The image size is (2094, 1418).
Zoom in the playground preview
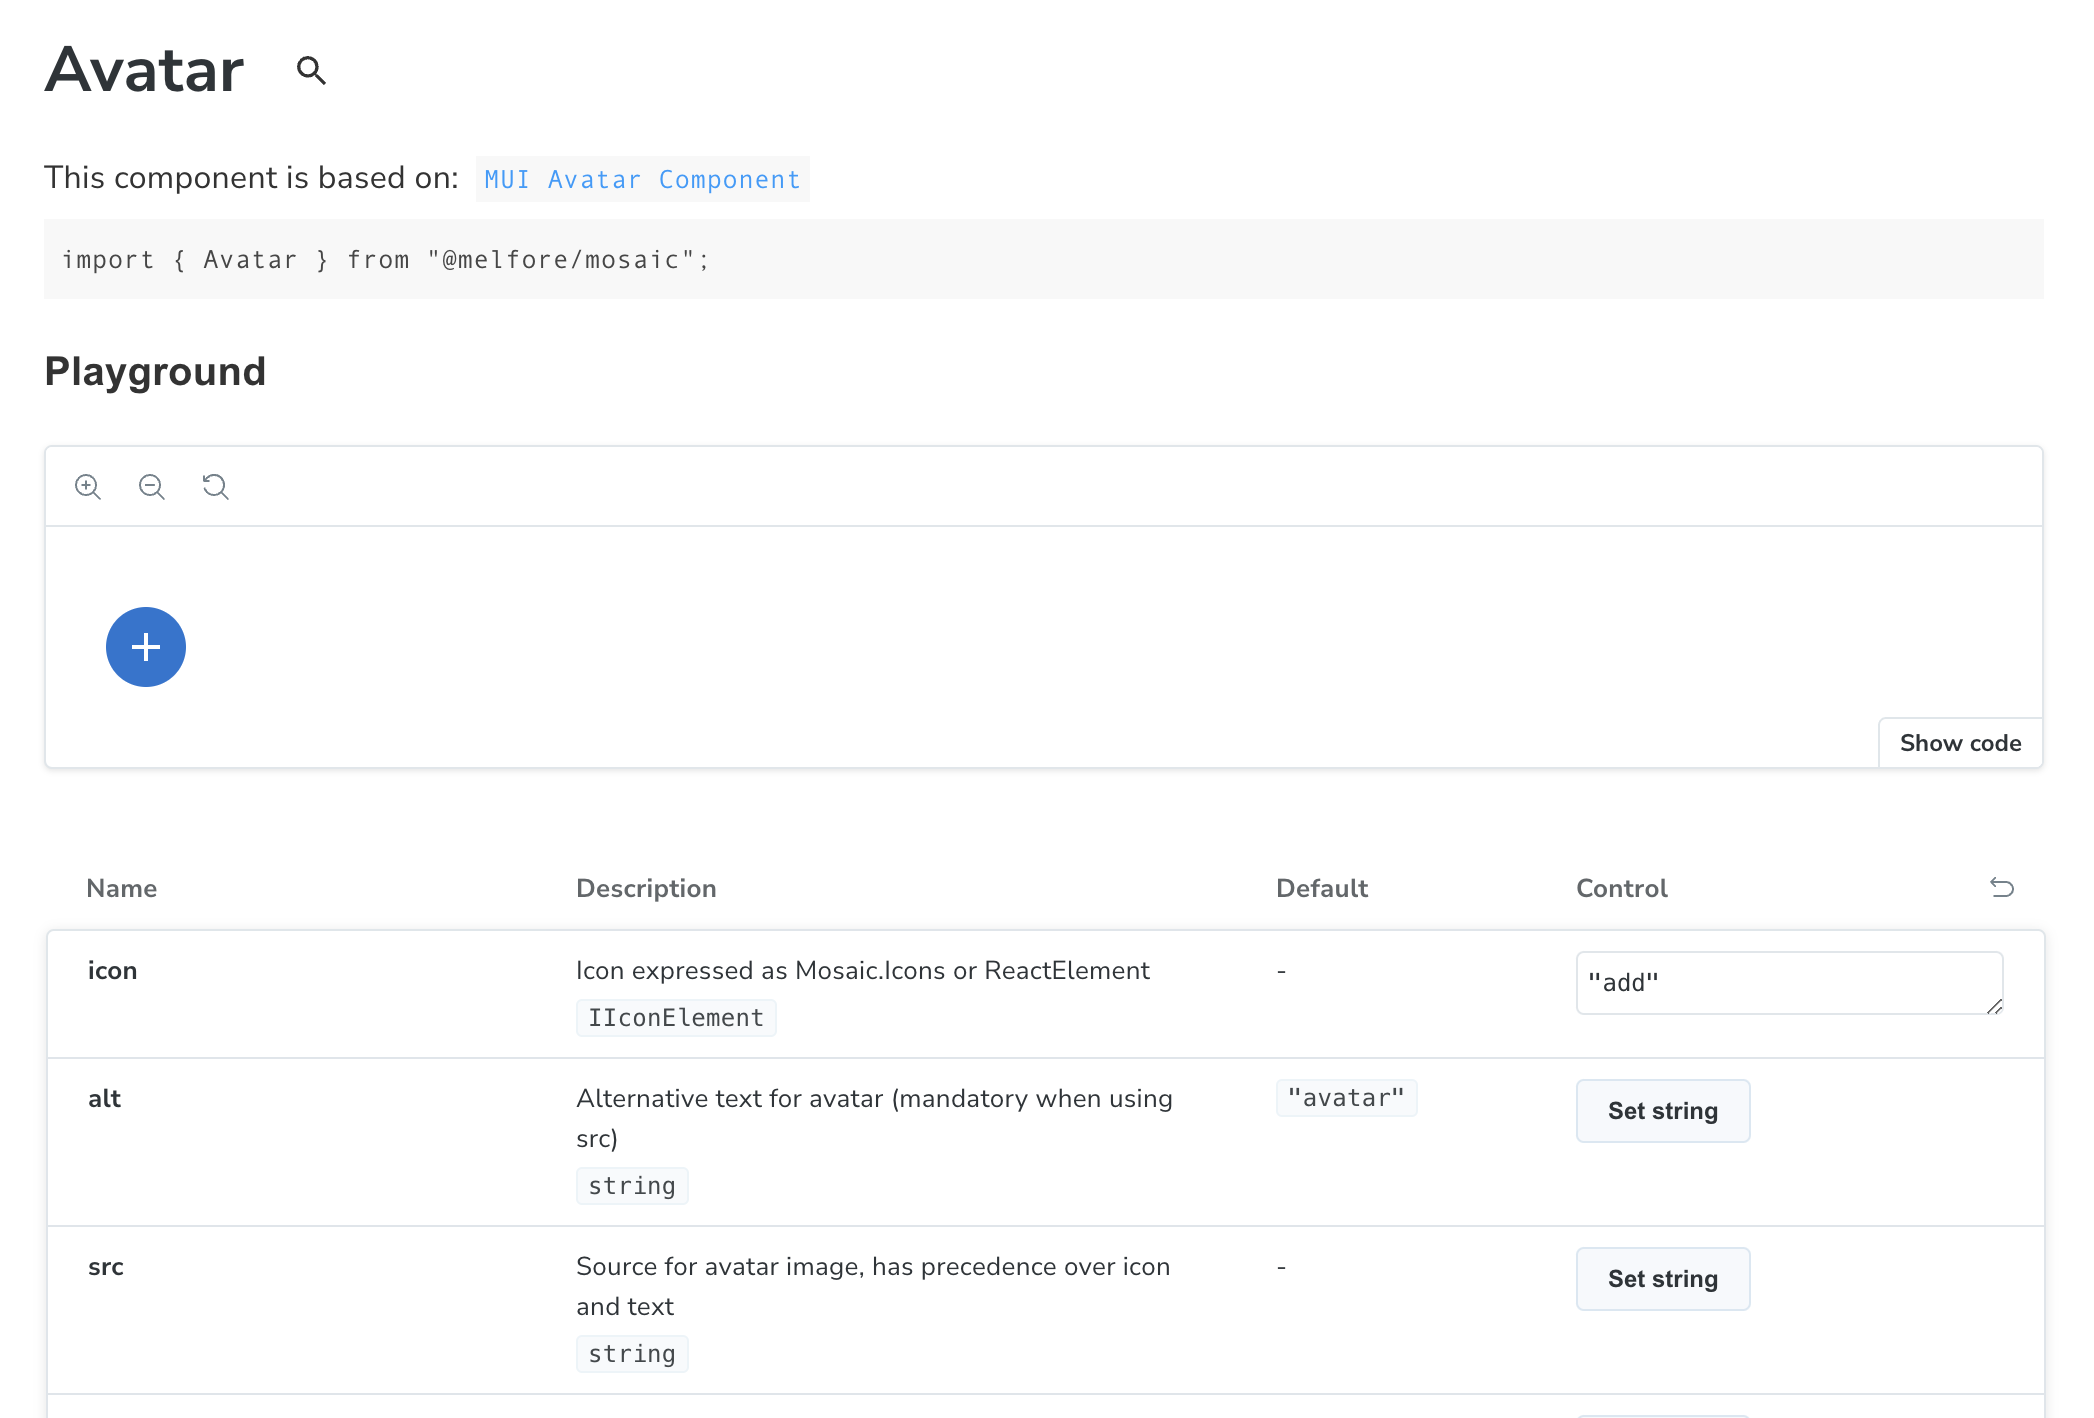point(88,487)
